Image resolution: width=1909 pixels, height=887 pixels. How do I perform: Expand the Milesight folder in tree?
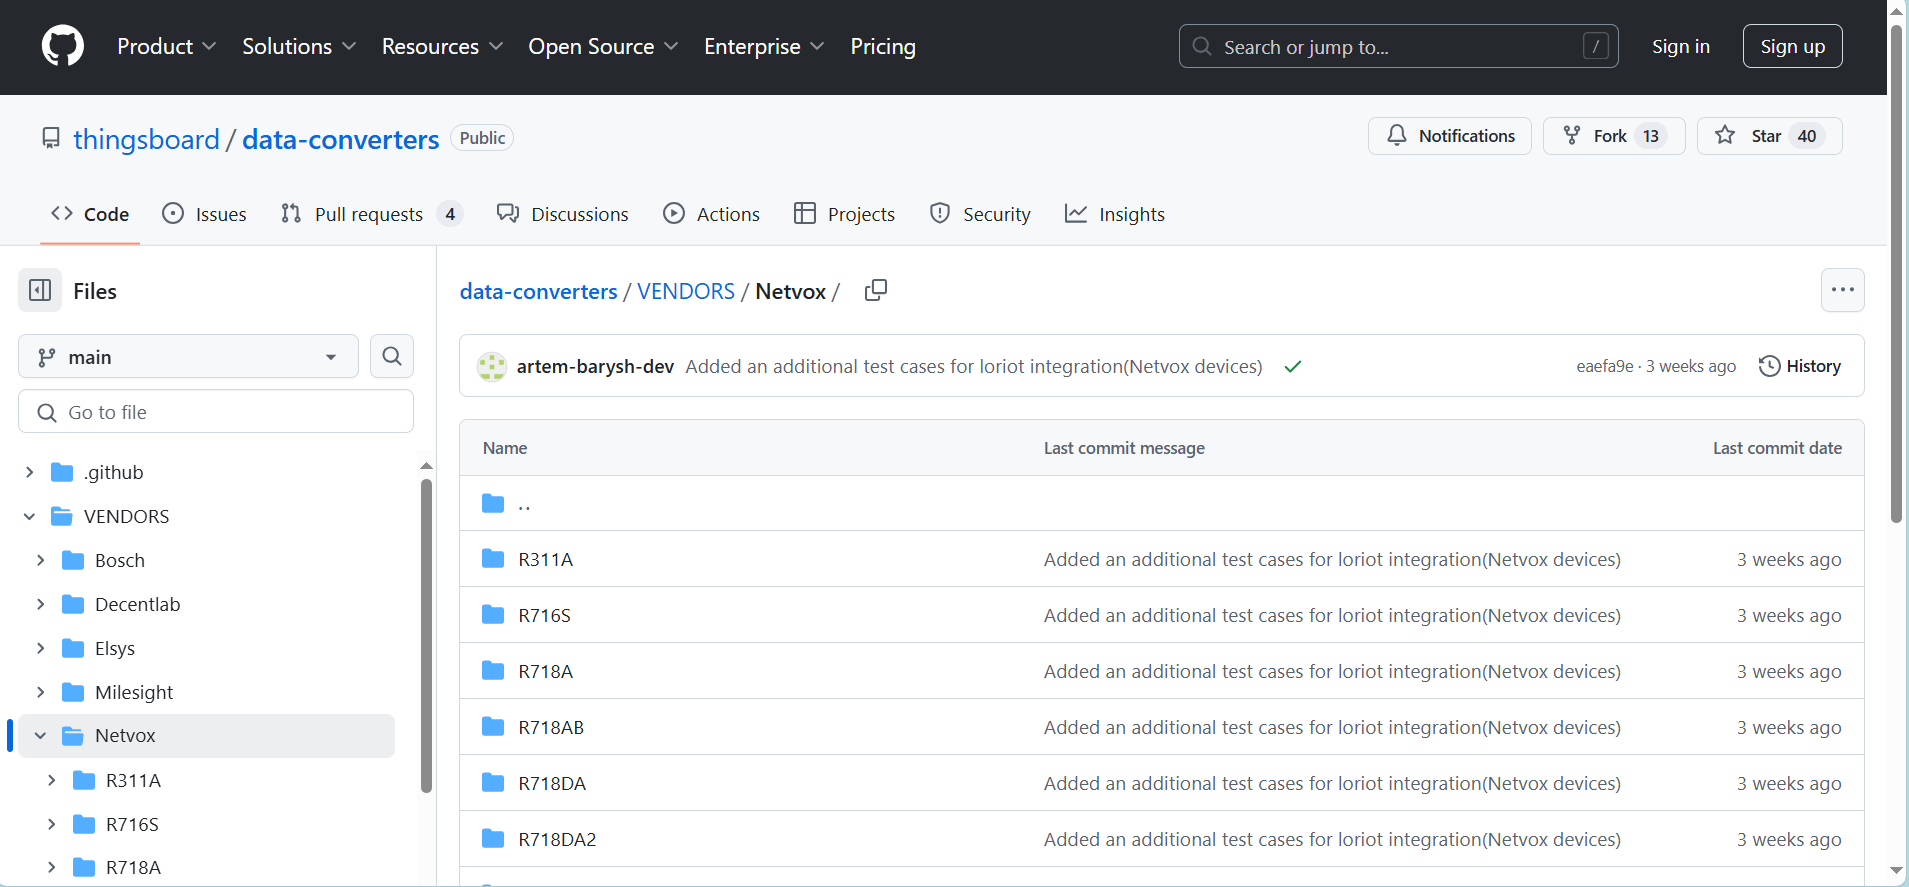click(41, 692)
